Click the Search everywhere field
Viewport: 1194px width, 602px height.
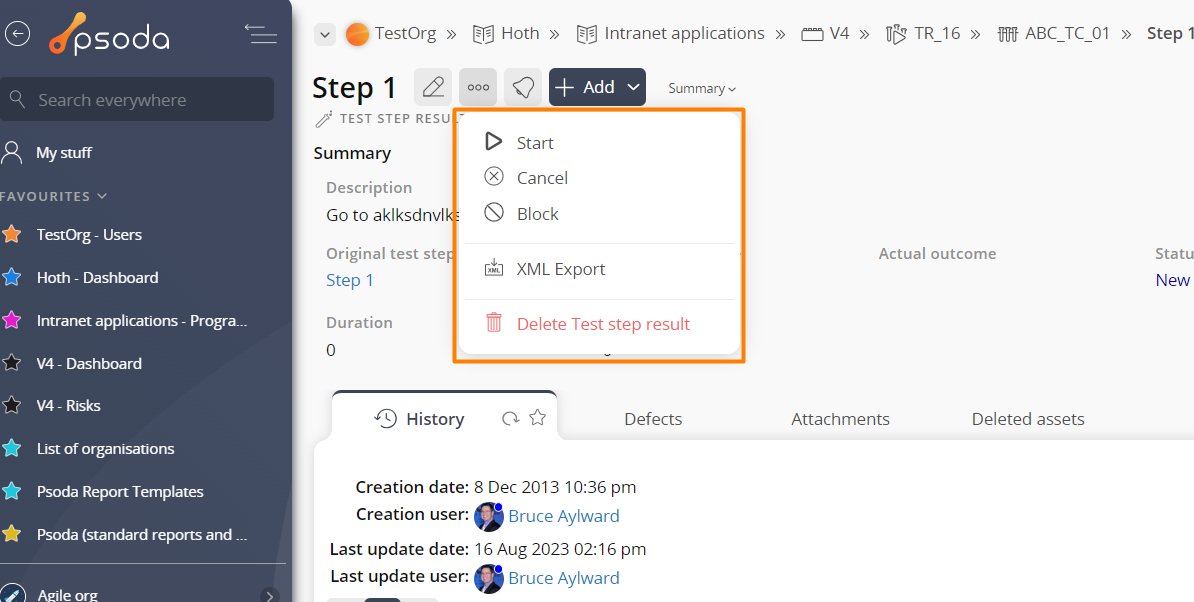point(137,100)
